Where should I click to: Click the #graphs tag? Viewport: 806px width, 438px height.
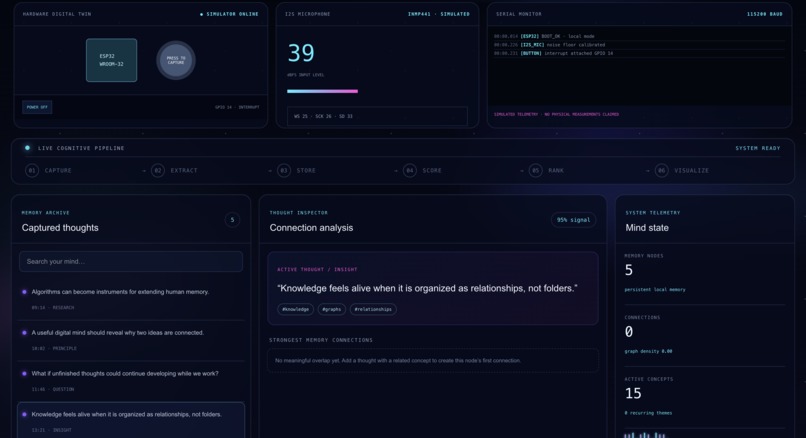[x=332, y=309]
